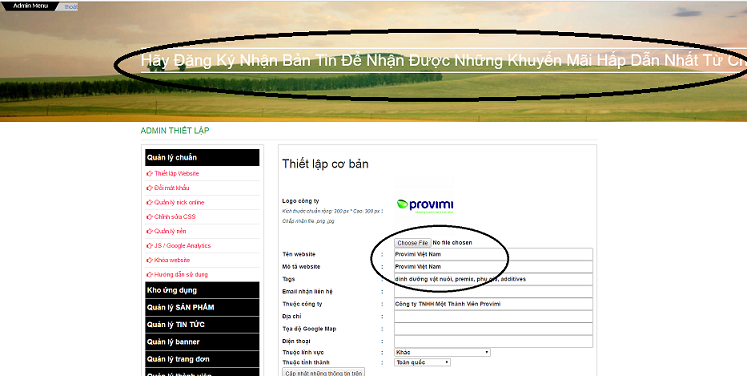This screenshot has width=747, height=376.
Task: Open the Admin Menu tab
Action: (x=30, y=6)
